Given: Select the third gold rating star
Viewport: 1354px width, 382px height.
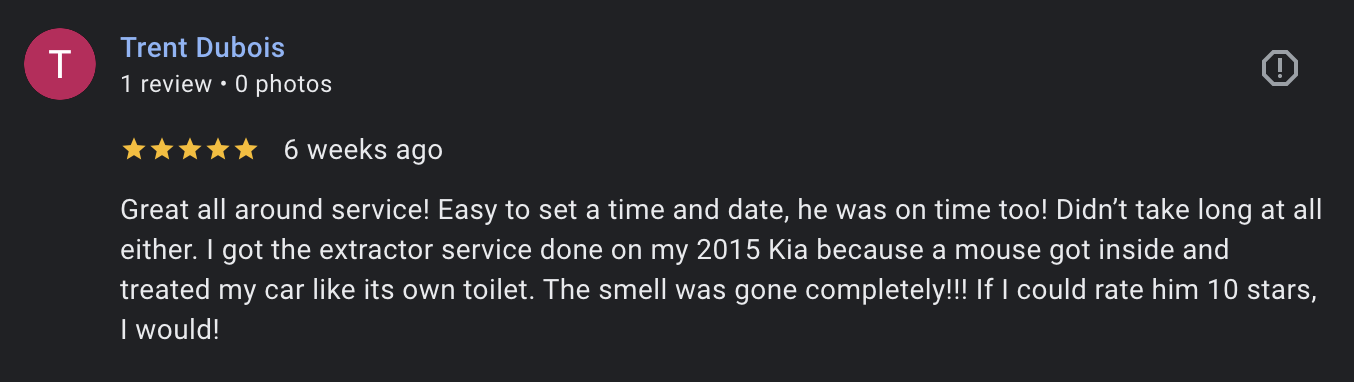Looking at the screenshot, I should (x=189, y=150).
